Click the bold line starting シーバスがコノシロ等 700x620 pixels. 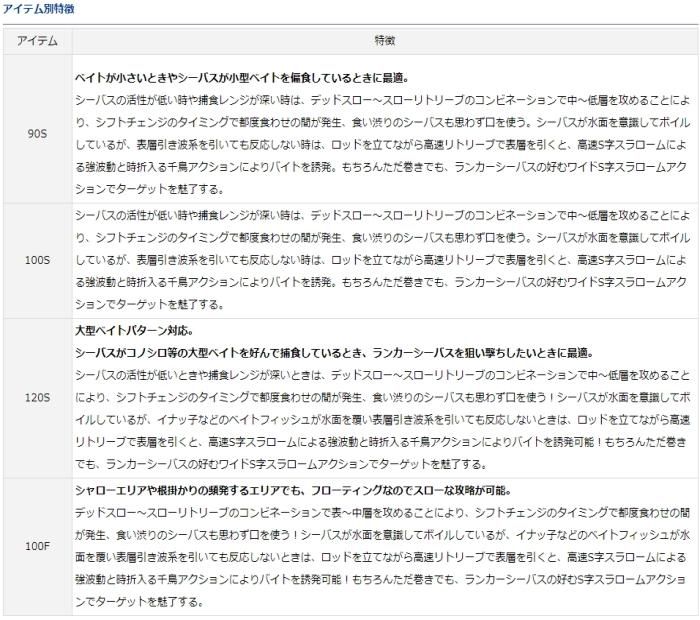[334, 353]
